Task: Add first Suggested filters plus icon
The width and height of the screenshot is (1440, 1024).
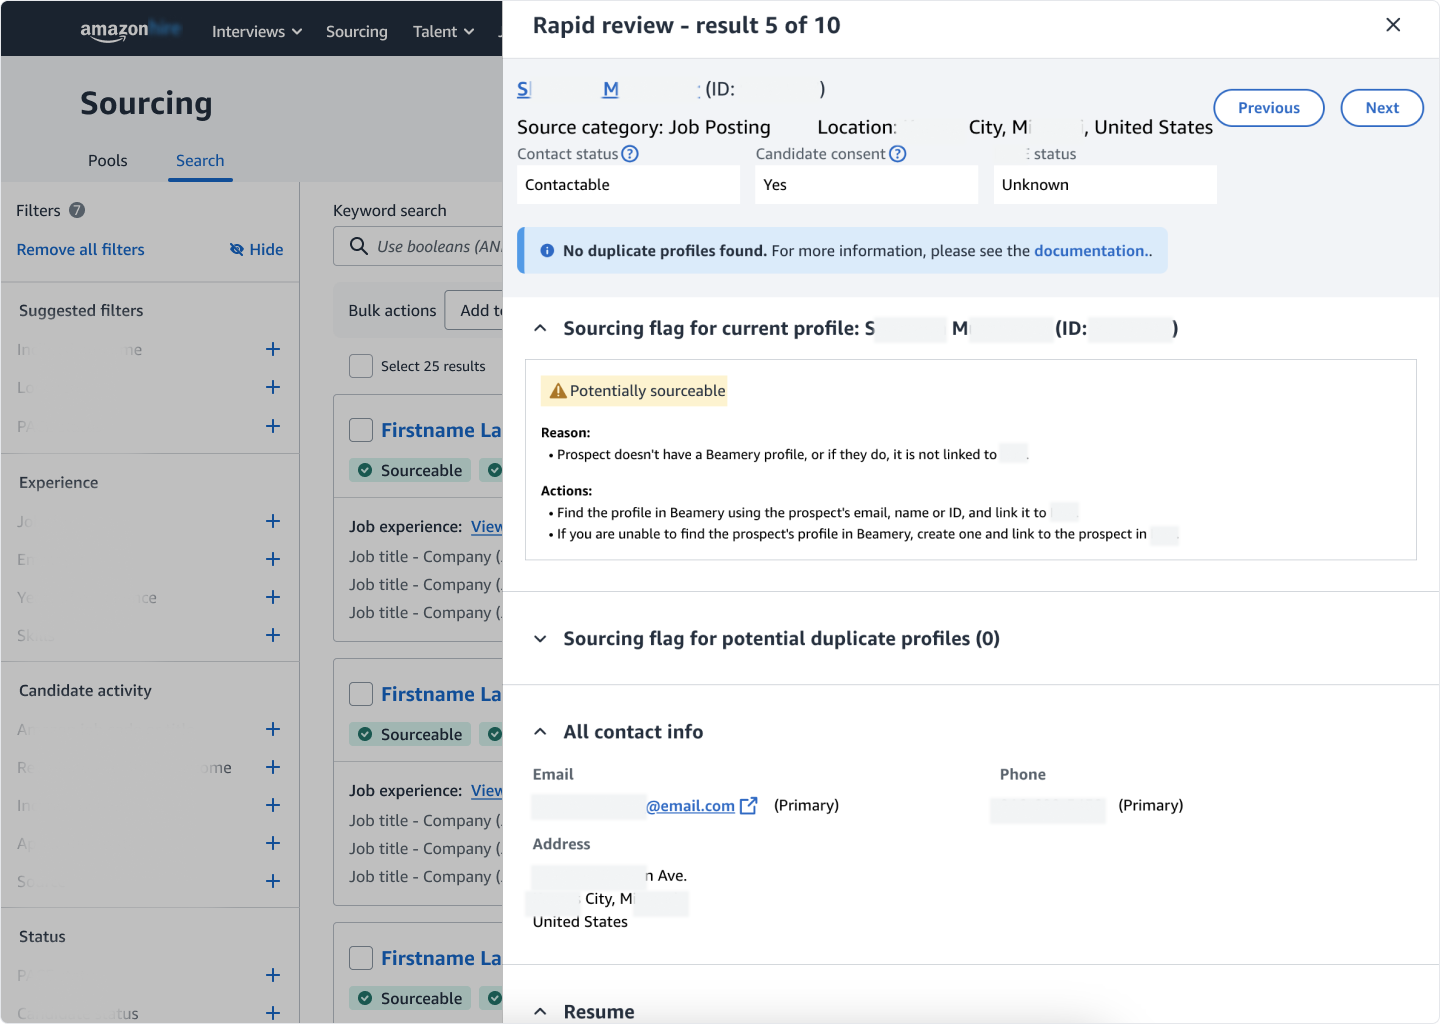Action: [x=273, y=349]
